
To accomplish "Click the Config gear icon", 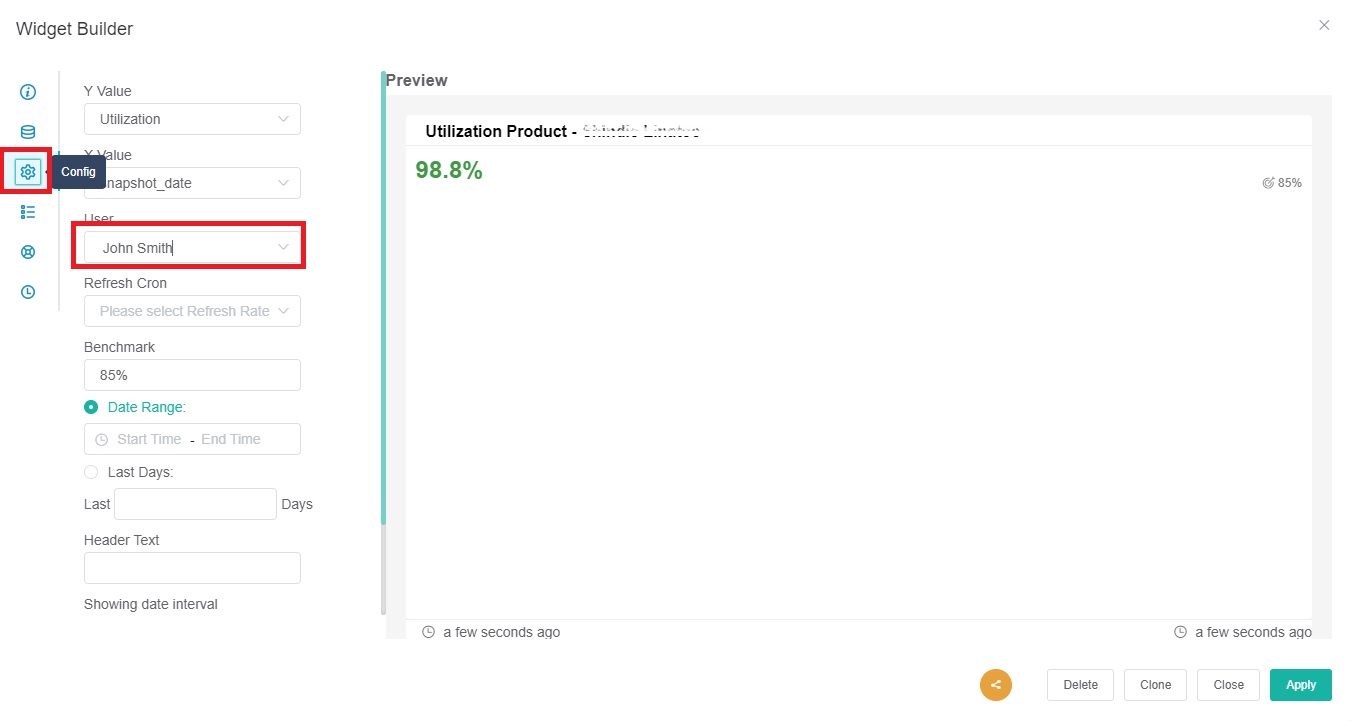I will pyautogui.click(x=28, y=172).
